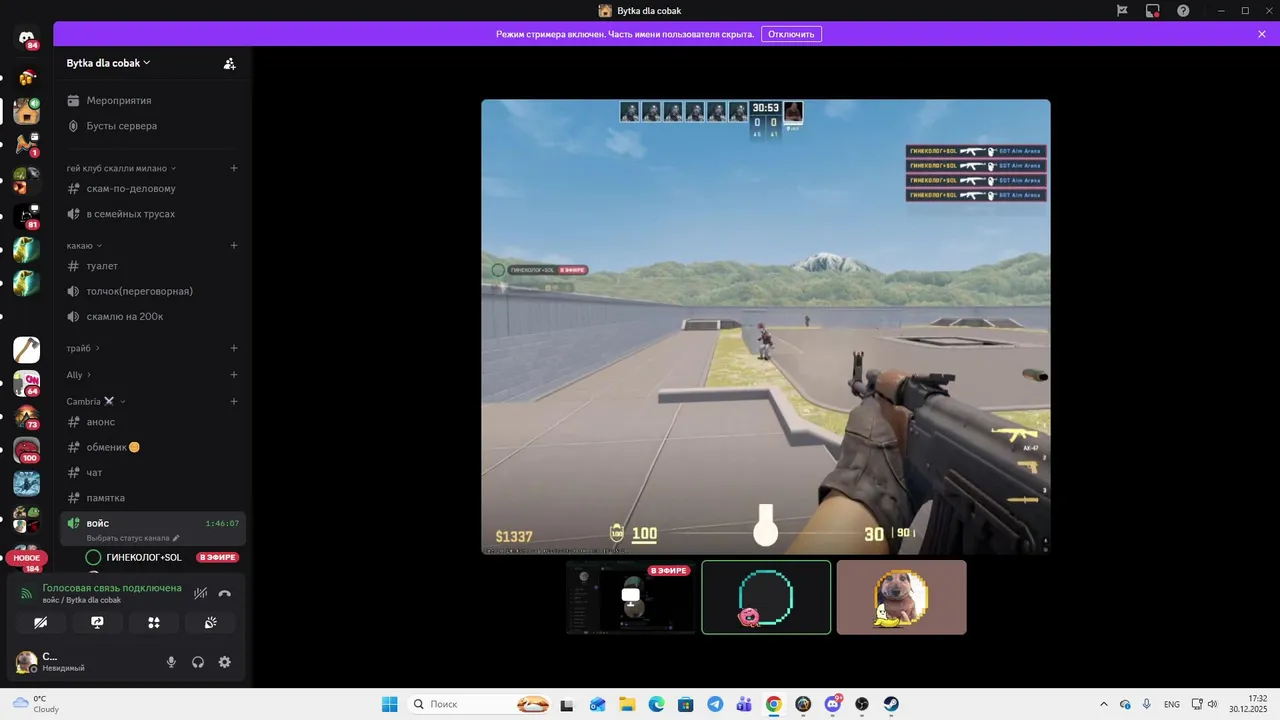Viewport: 1280px width, 720px height.
Task: Open the чат text channel
Action: click(152, 472)
